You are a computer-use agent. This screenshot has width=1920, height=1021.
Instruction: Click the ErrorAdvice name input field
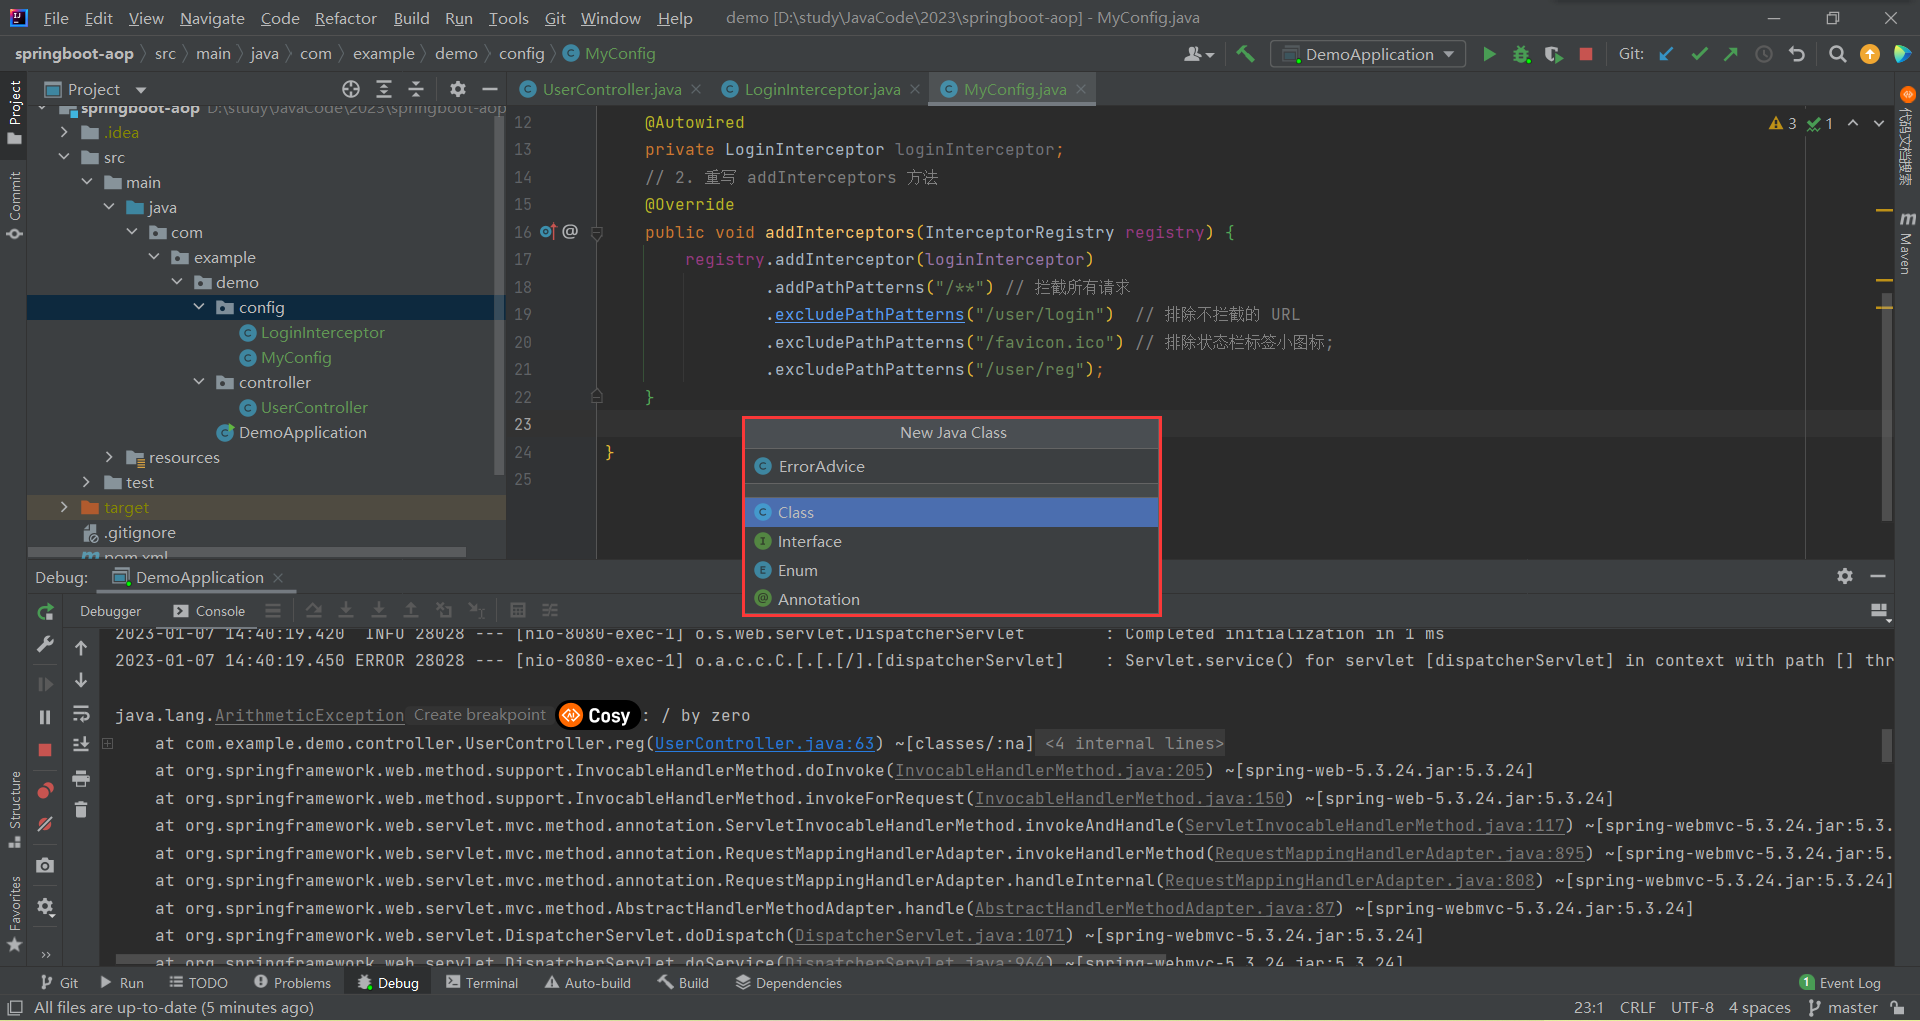point(952,466)
